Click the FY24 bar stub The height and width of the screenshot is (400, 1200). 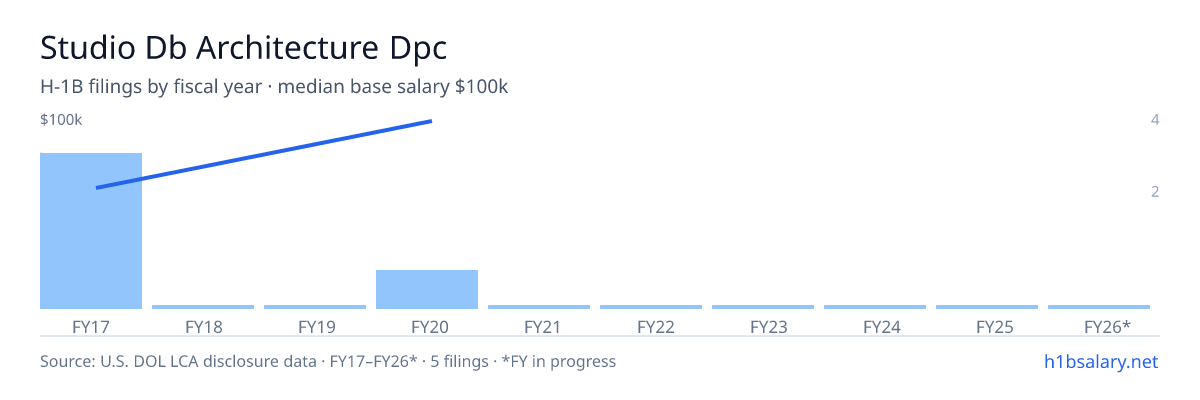(x=875, y=307)
